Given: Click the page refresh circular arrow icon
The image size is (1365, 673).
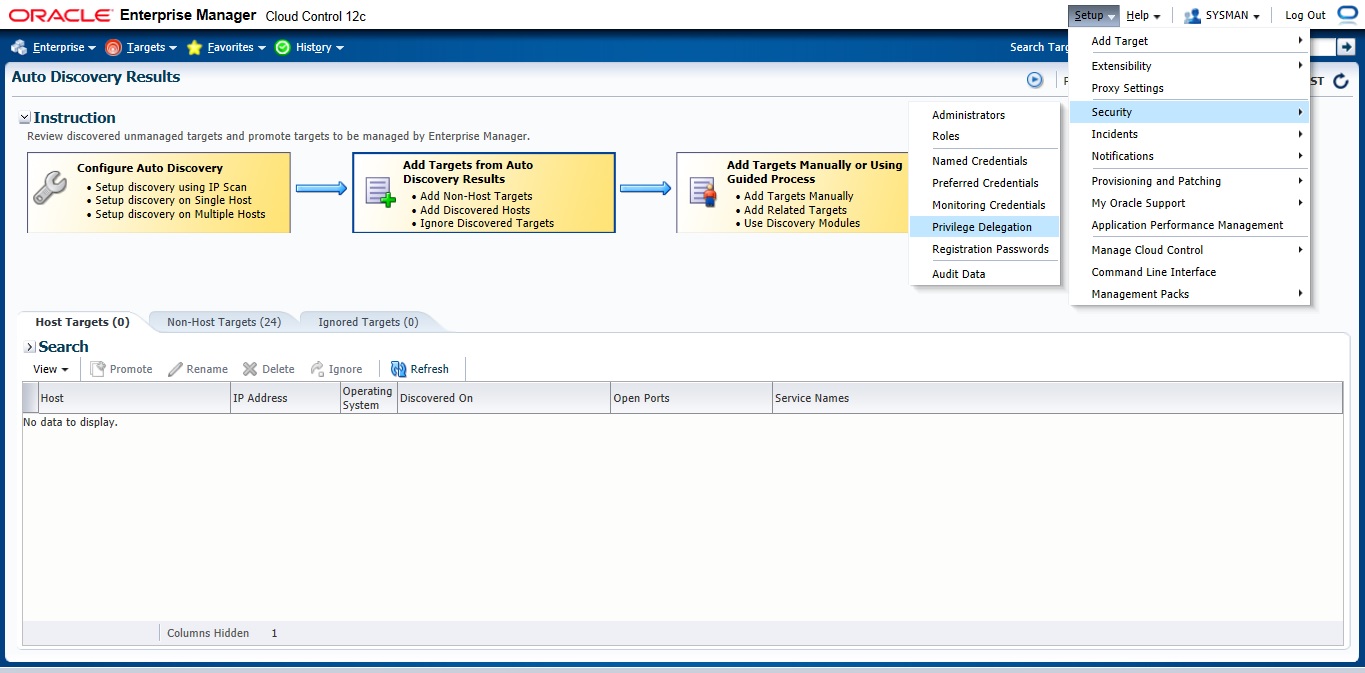Looking at the screenshot, I should tap(1341, 81).
